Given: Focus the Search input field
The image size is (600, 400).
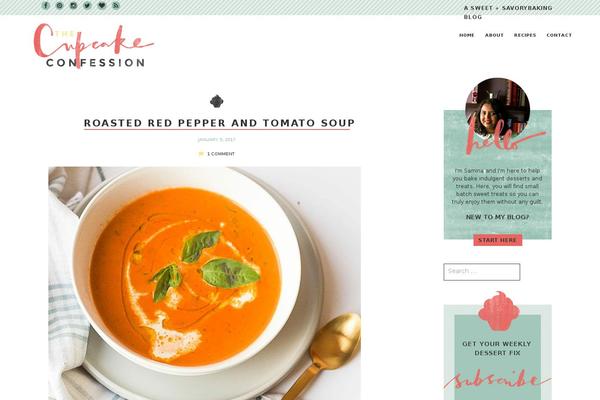Looking at the screenshot, I should 481,272.
